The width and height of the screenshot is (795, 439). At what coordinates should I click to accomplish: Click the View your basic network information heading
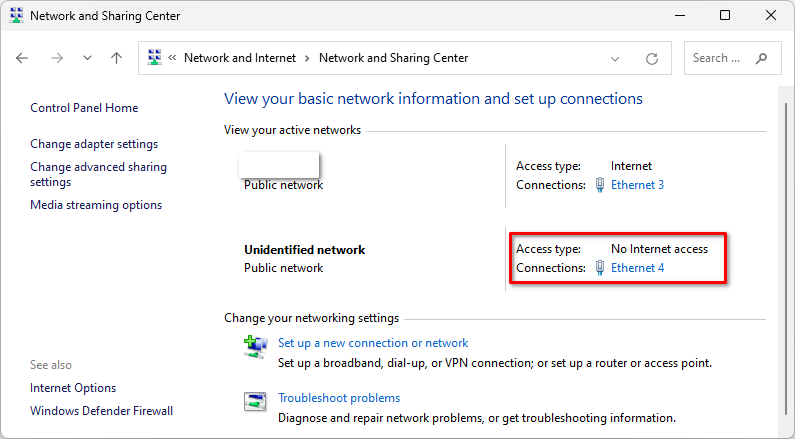[x=433, y=98]
